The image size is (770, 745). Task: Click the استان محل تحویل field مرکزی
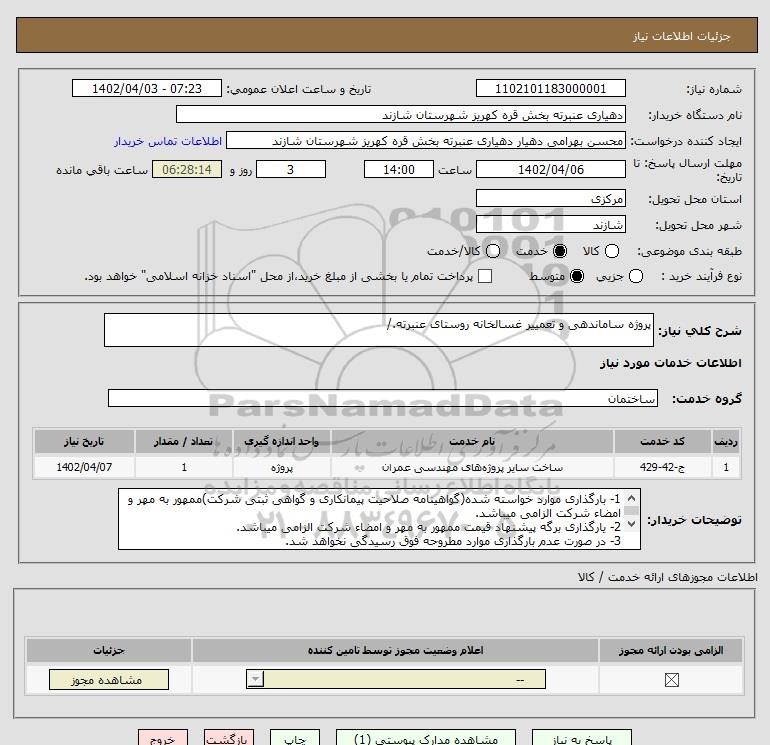pyautogui.click(x=550, y=198)
